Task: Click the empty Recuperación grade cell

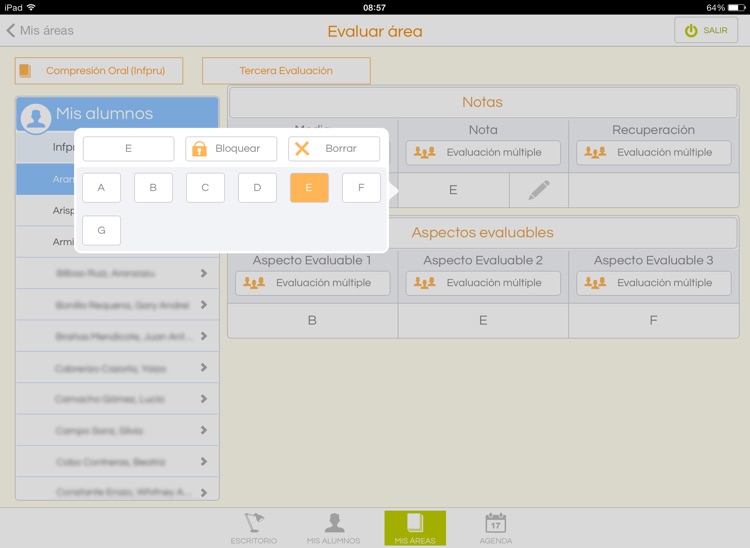Action: click(x=653, y=190)
